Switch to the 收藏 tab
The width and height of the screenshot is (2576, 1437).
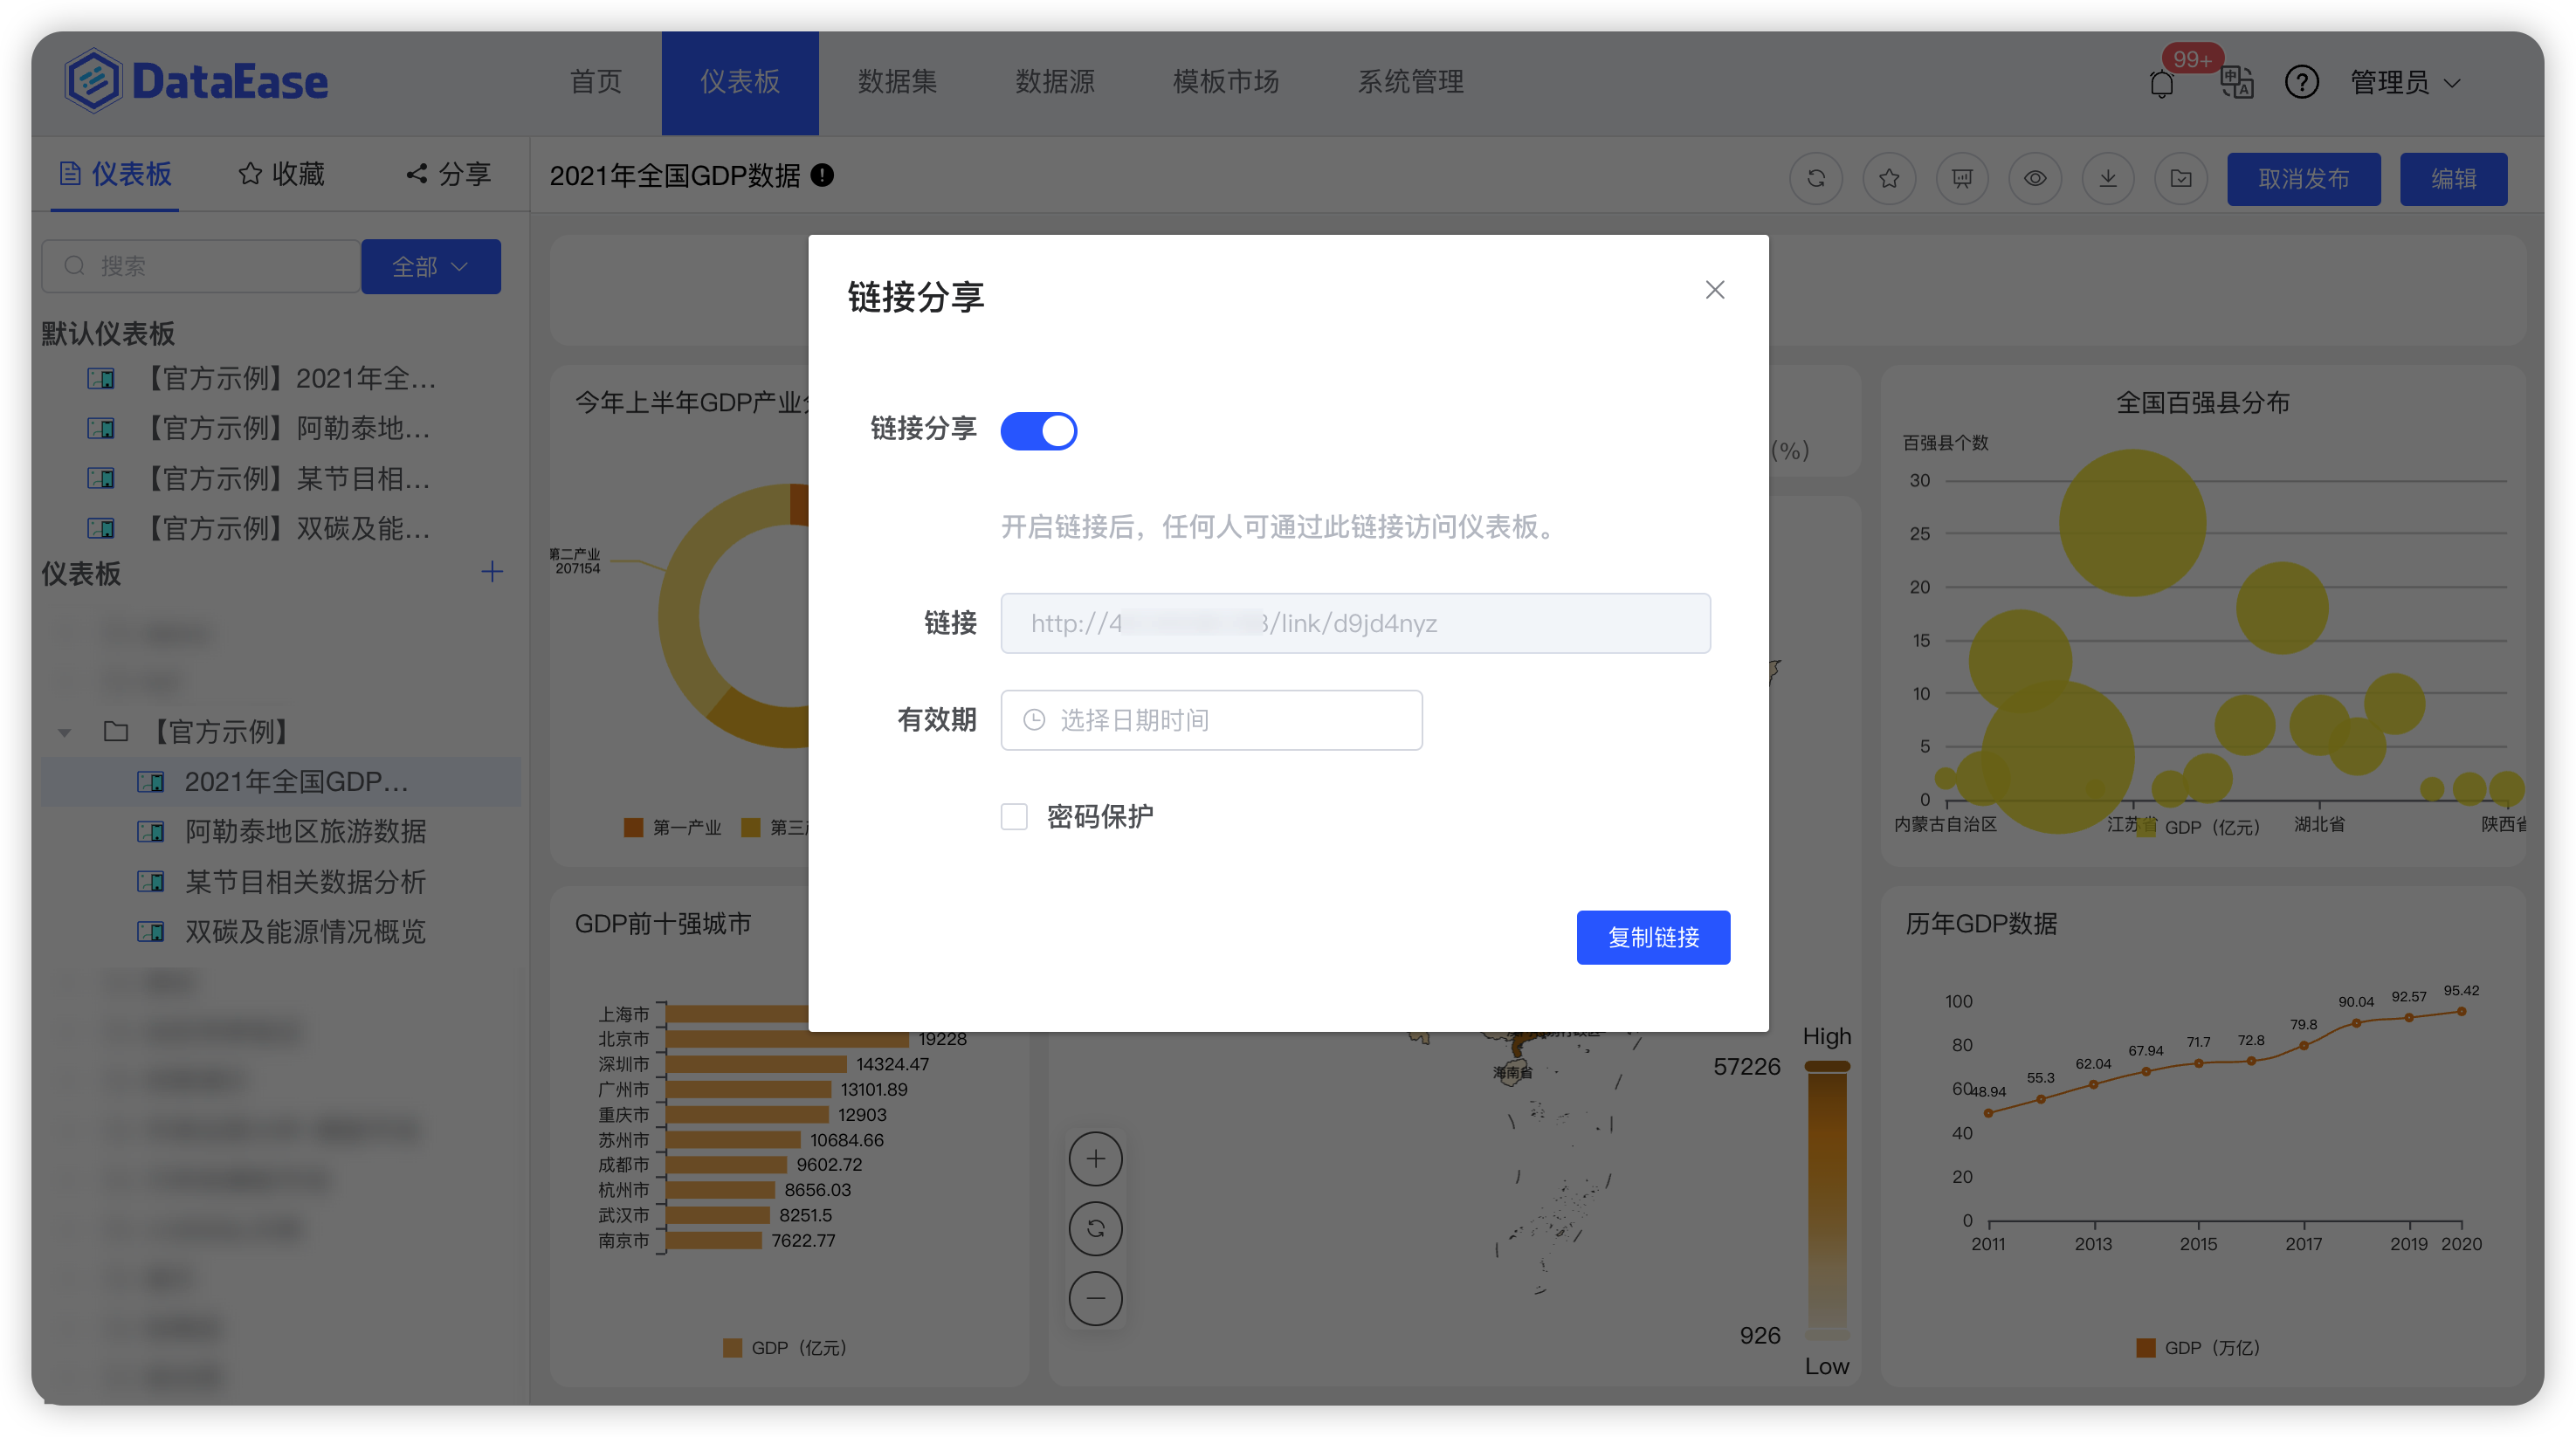coord(281,174)
